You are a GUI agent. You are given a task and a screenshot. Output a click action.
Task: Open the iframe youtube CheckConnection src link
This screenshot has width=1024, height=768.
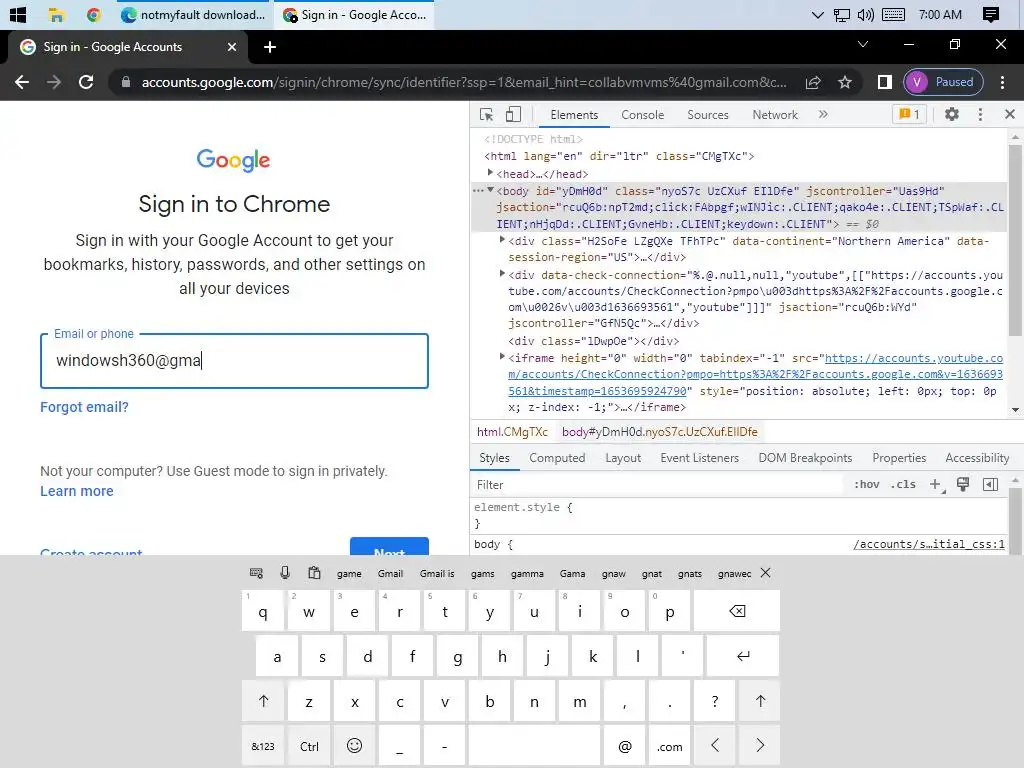(756, 375)
